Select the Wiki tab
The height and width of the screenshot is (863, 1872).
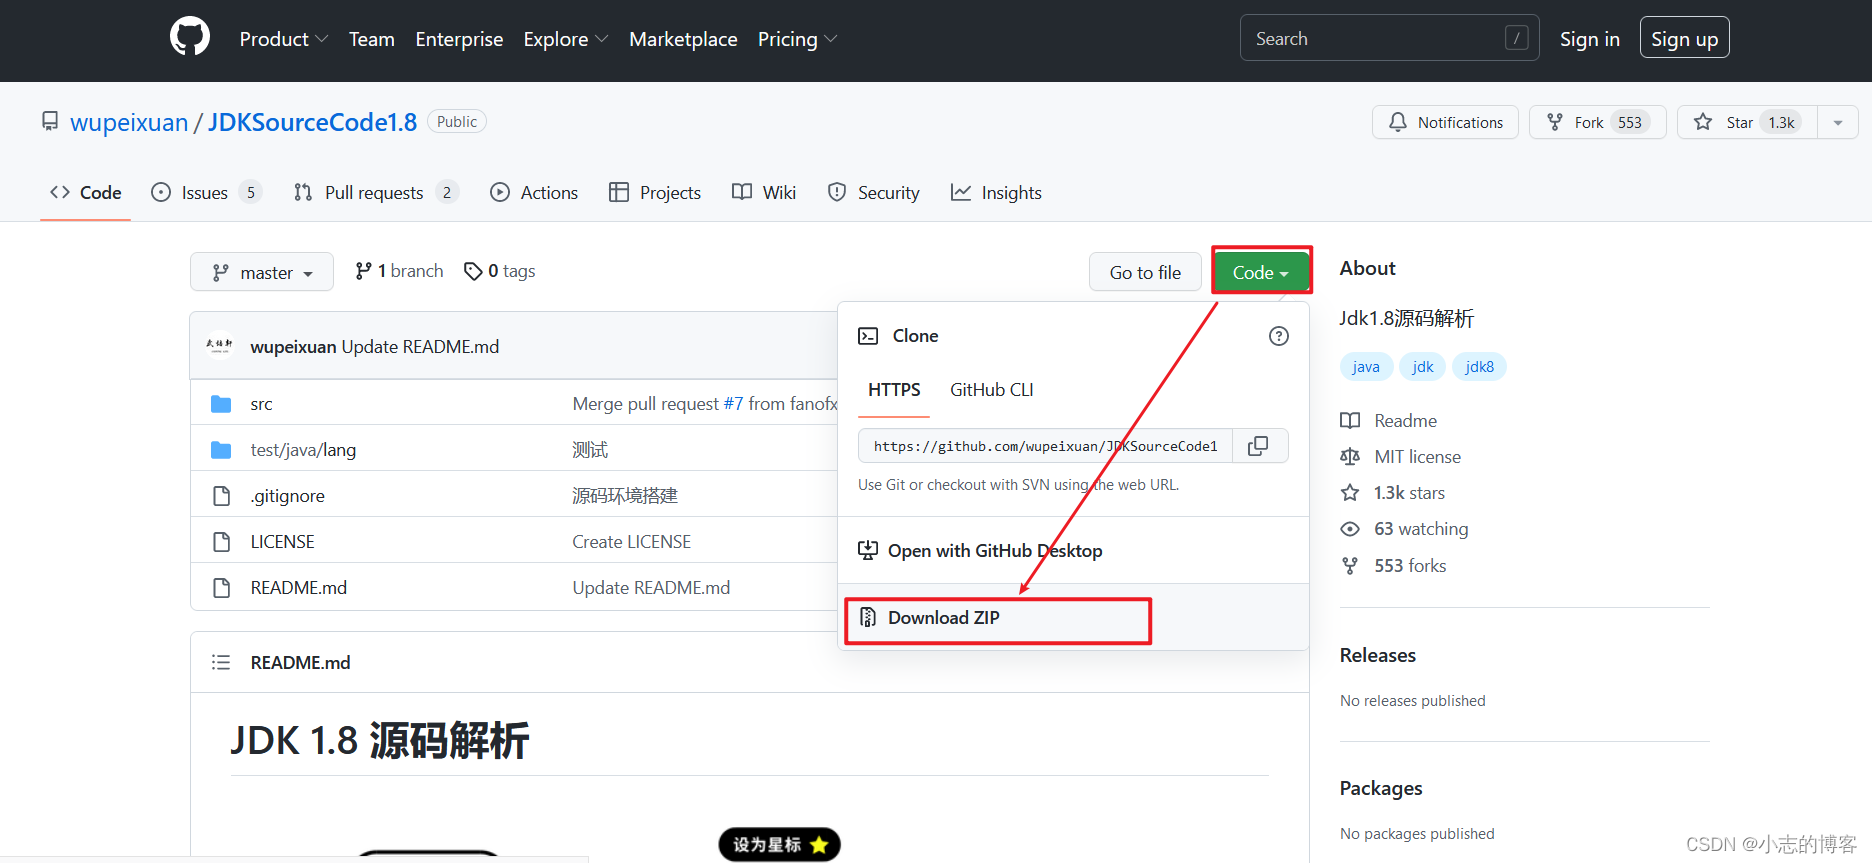pyautogui.click(x=764, y=192)
